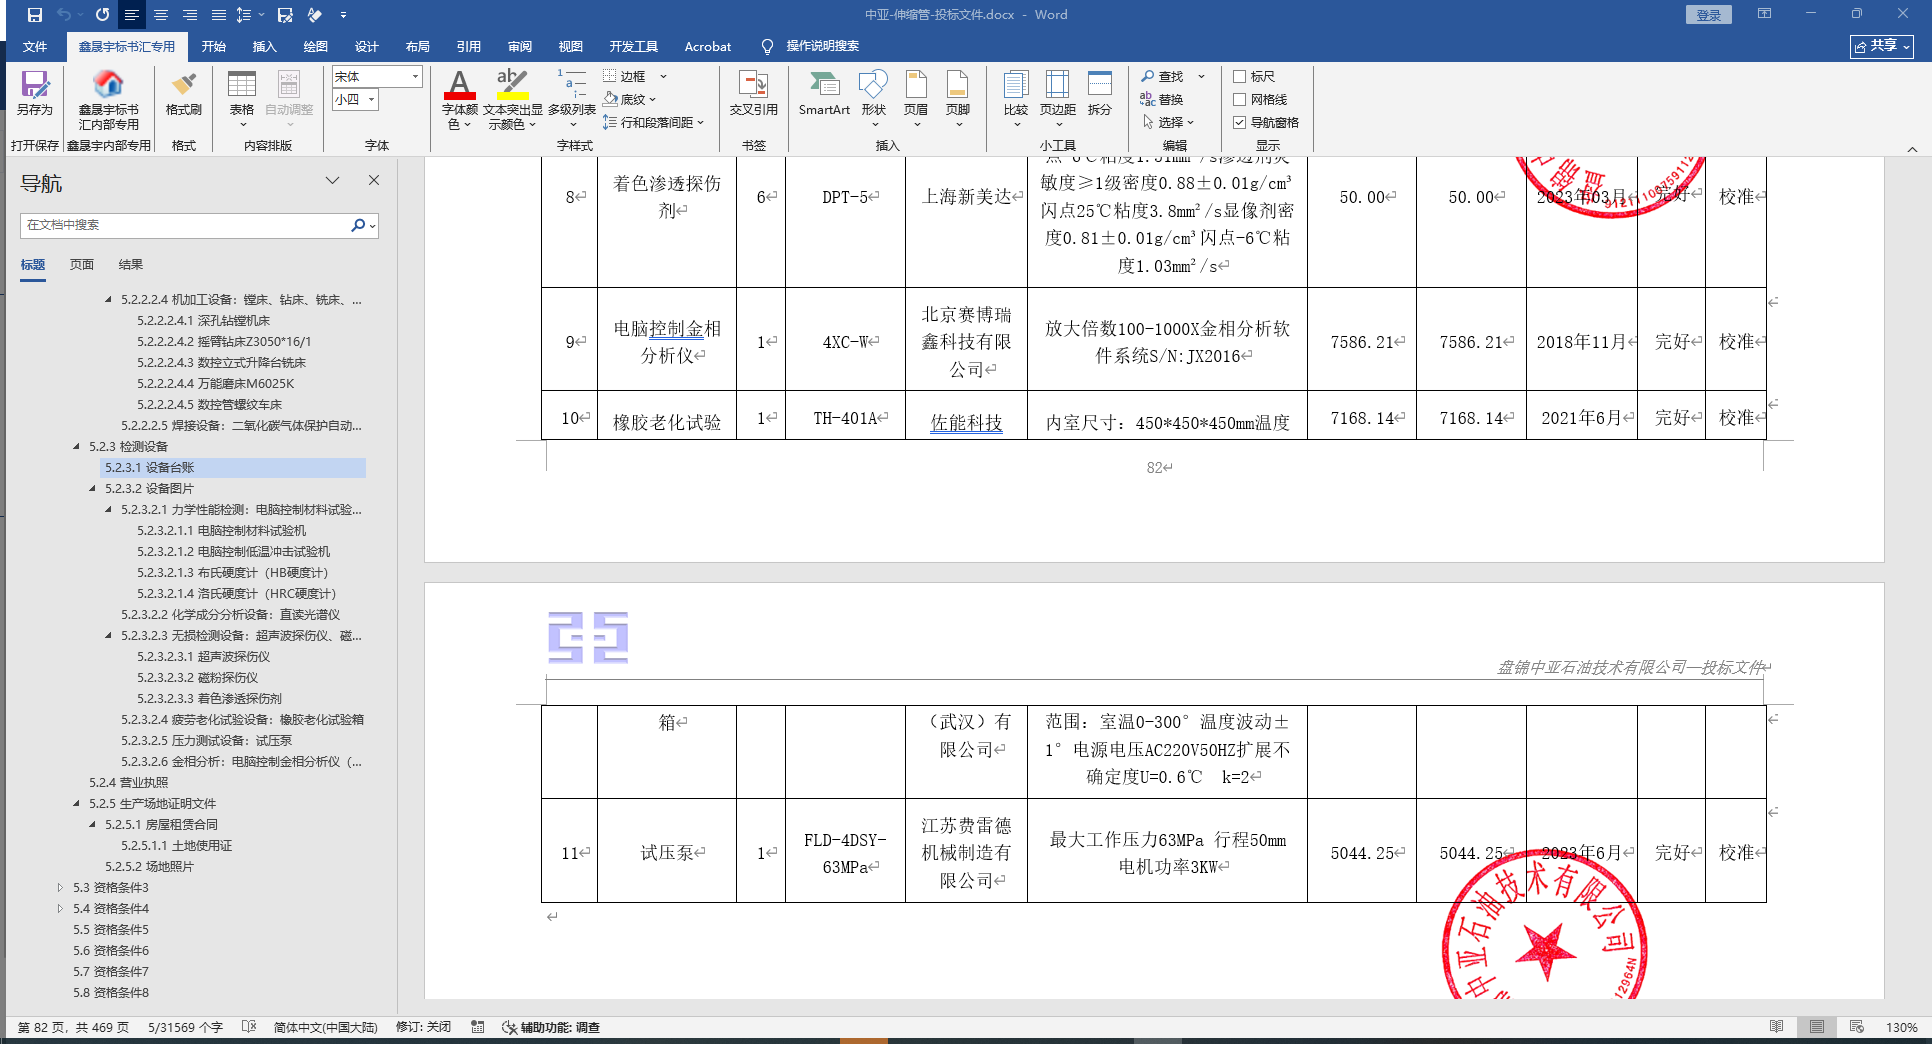This screenshot has height=1044, width=1932.
Task: Open the 文件 File menu
Action: [x=35, y=46]
